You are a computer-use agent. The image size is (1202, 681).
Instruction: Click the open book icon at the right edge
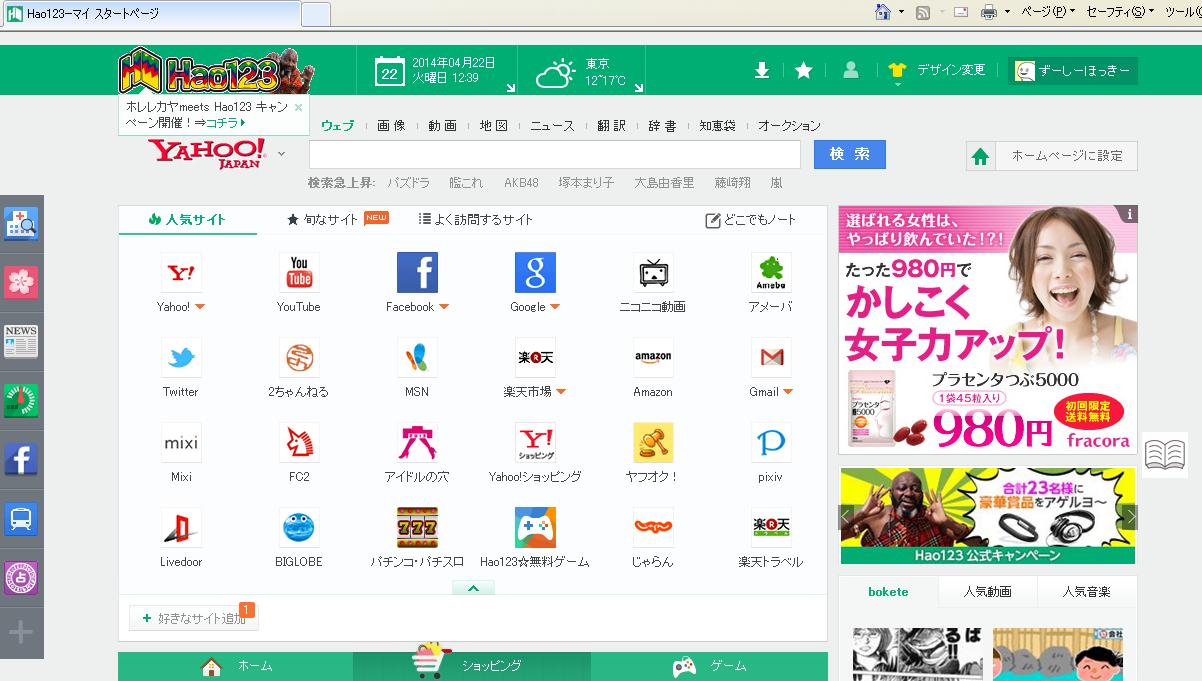coord(1164,455)
